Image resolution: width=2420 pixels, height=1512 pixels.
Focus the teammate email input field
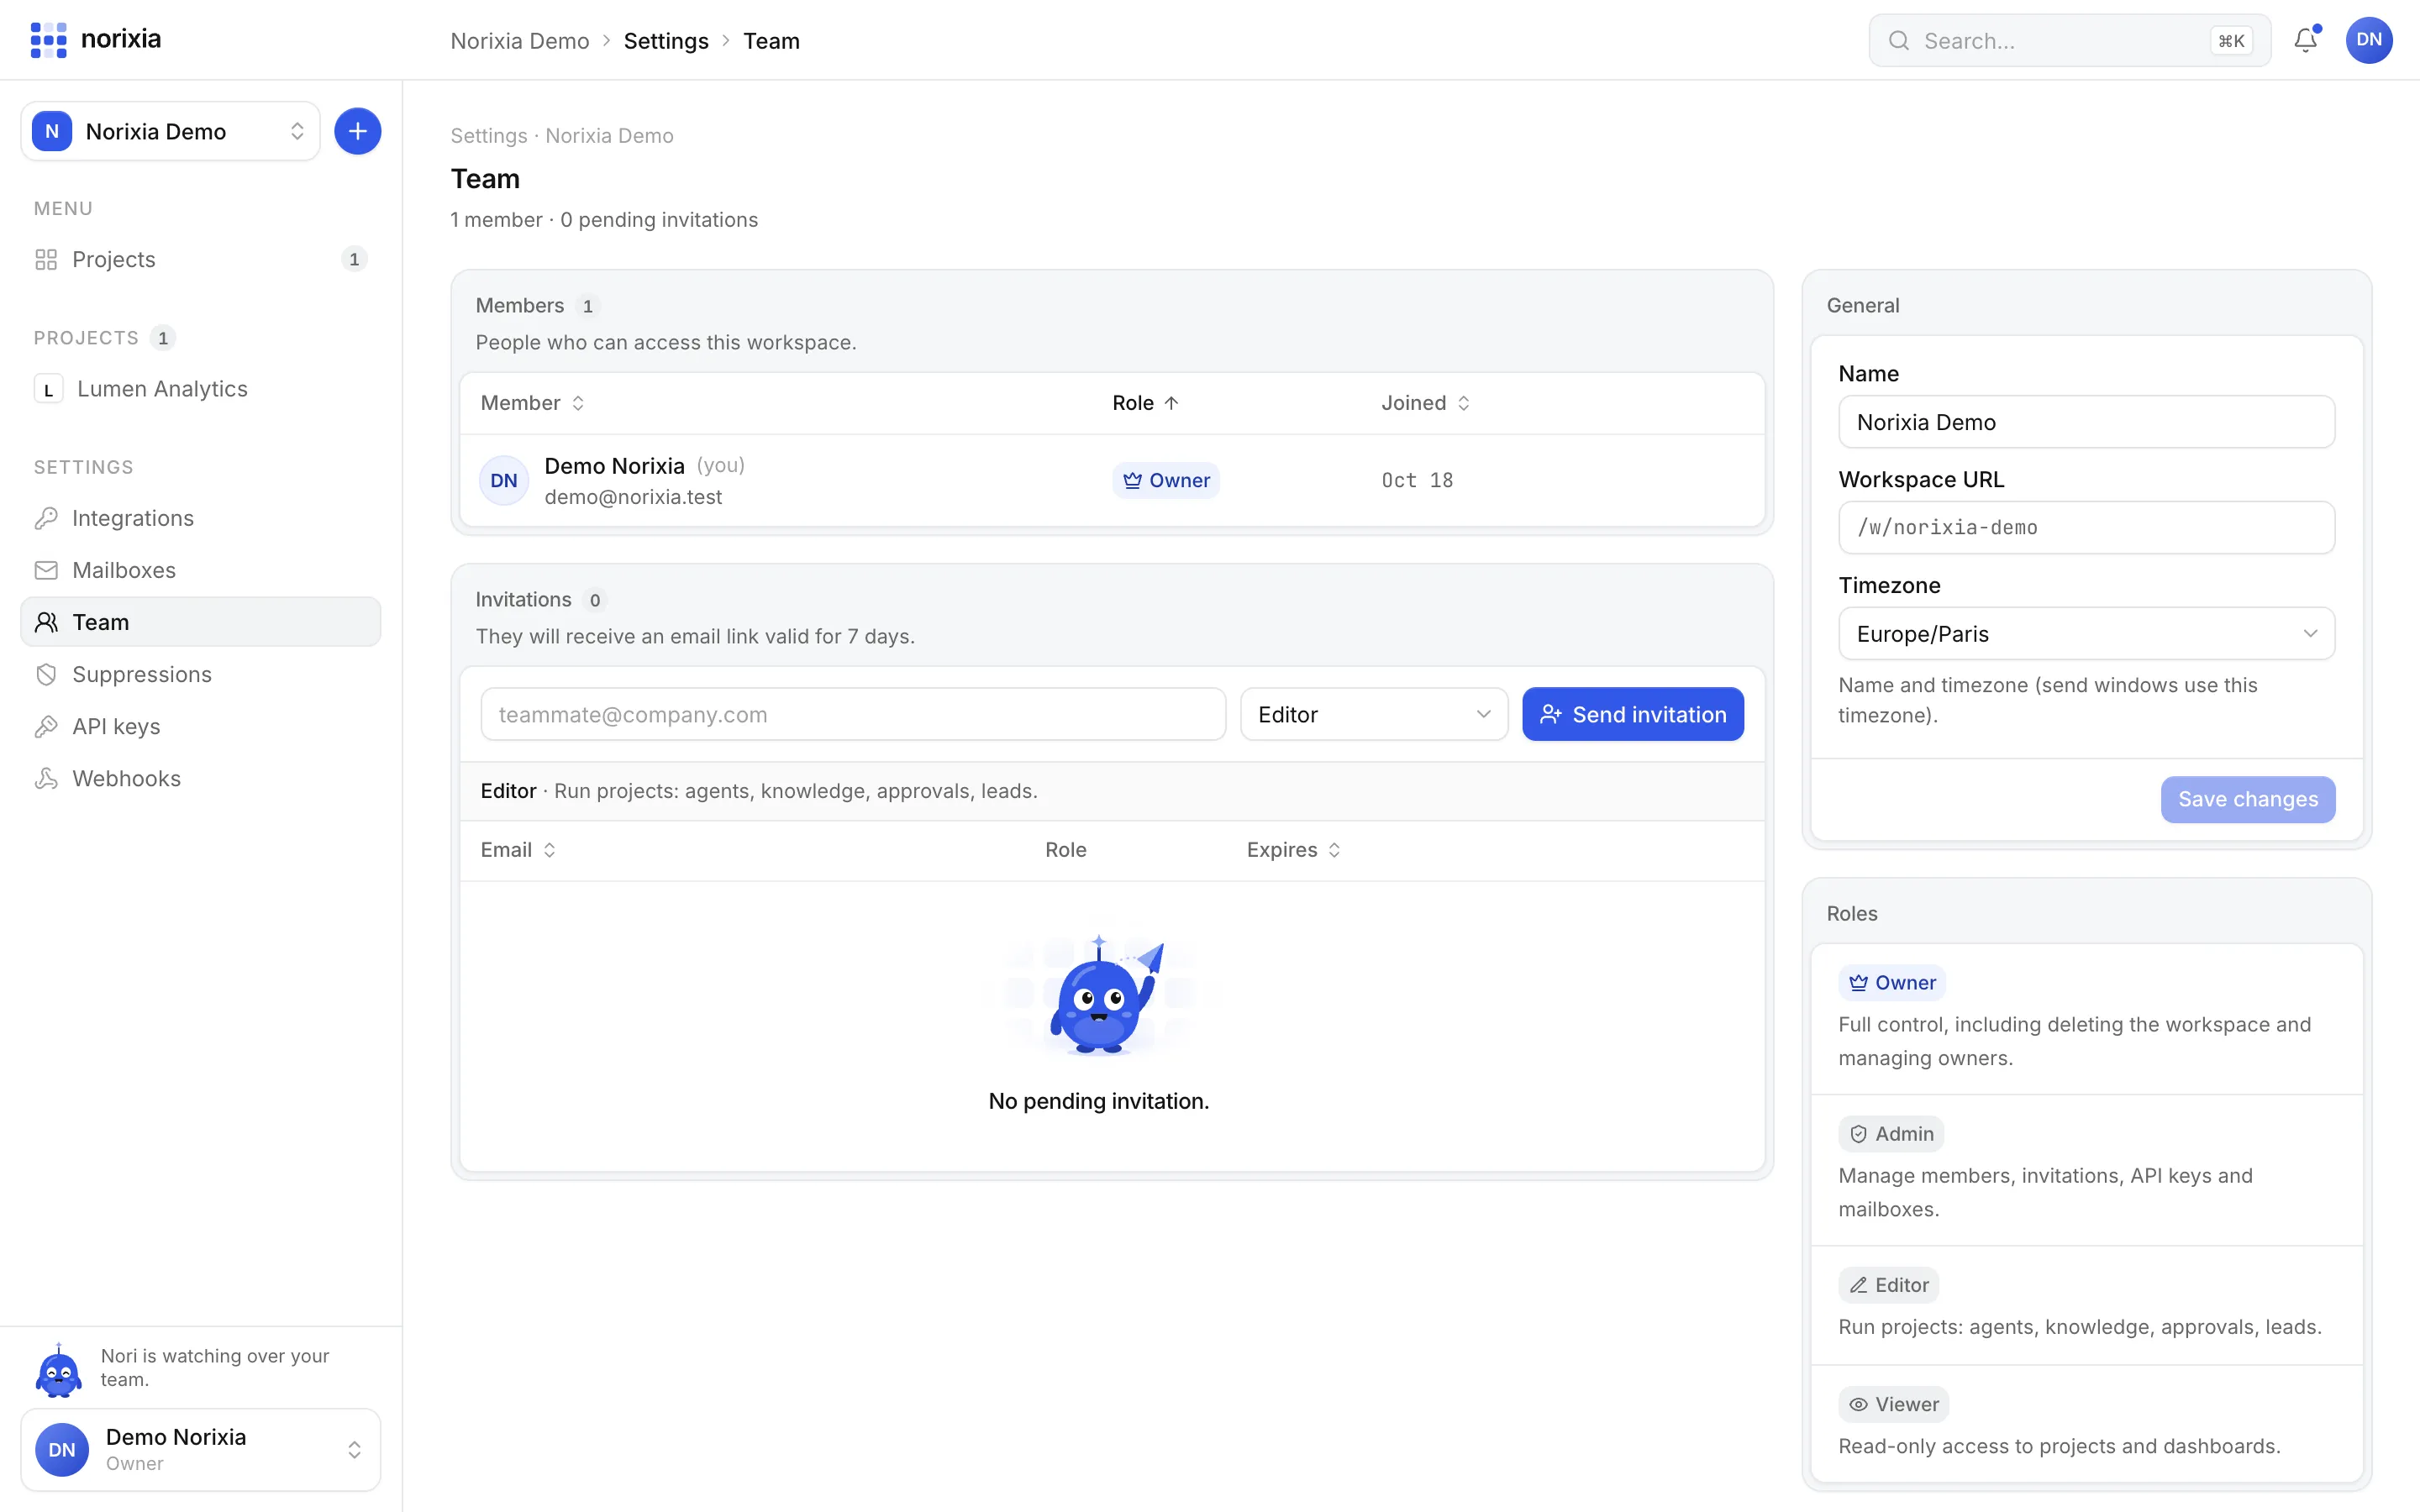pos(853,714)
